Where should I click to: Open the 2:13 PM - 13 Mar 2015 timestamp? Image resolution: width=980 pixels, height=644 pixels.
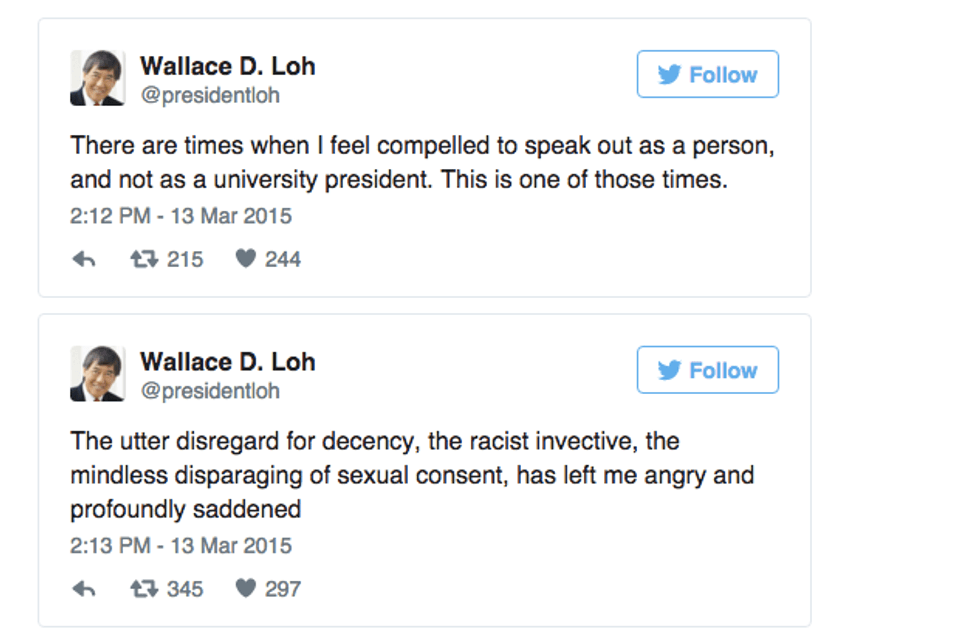[181, 546]
